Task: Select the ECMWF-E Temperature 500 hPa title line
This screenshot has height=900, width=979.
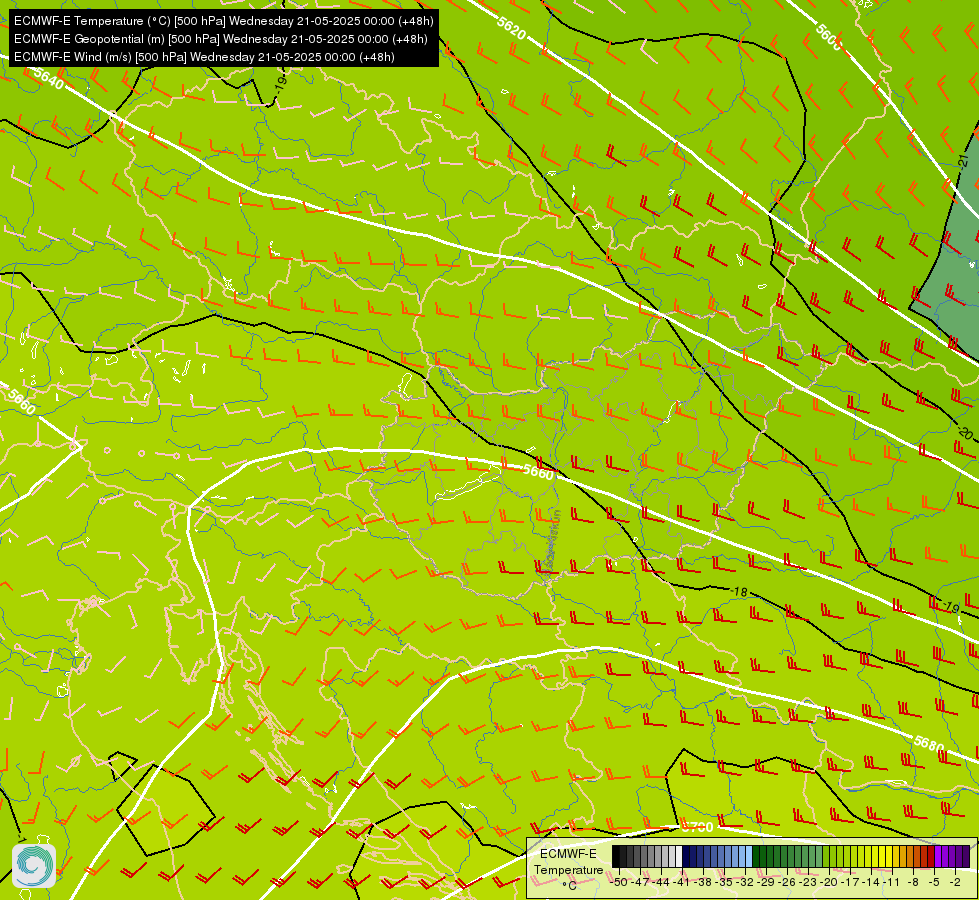Action: click(x=224, y=21)
